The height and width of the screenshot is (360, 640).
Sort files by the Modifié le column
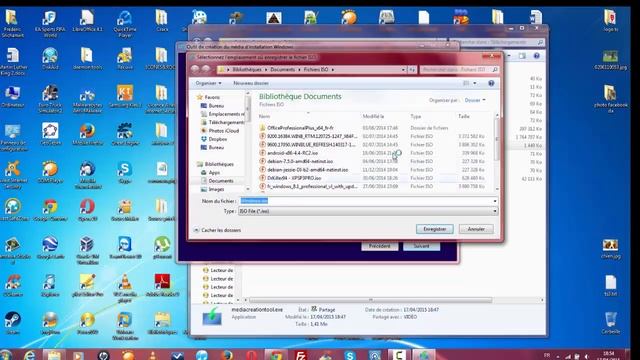(373, 116)
